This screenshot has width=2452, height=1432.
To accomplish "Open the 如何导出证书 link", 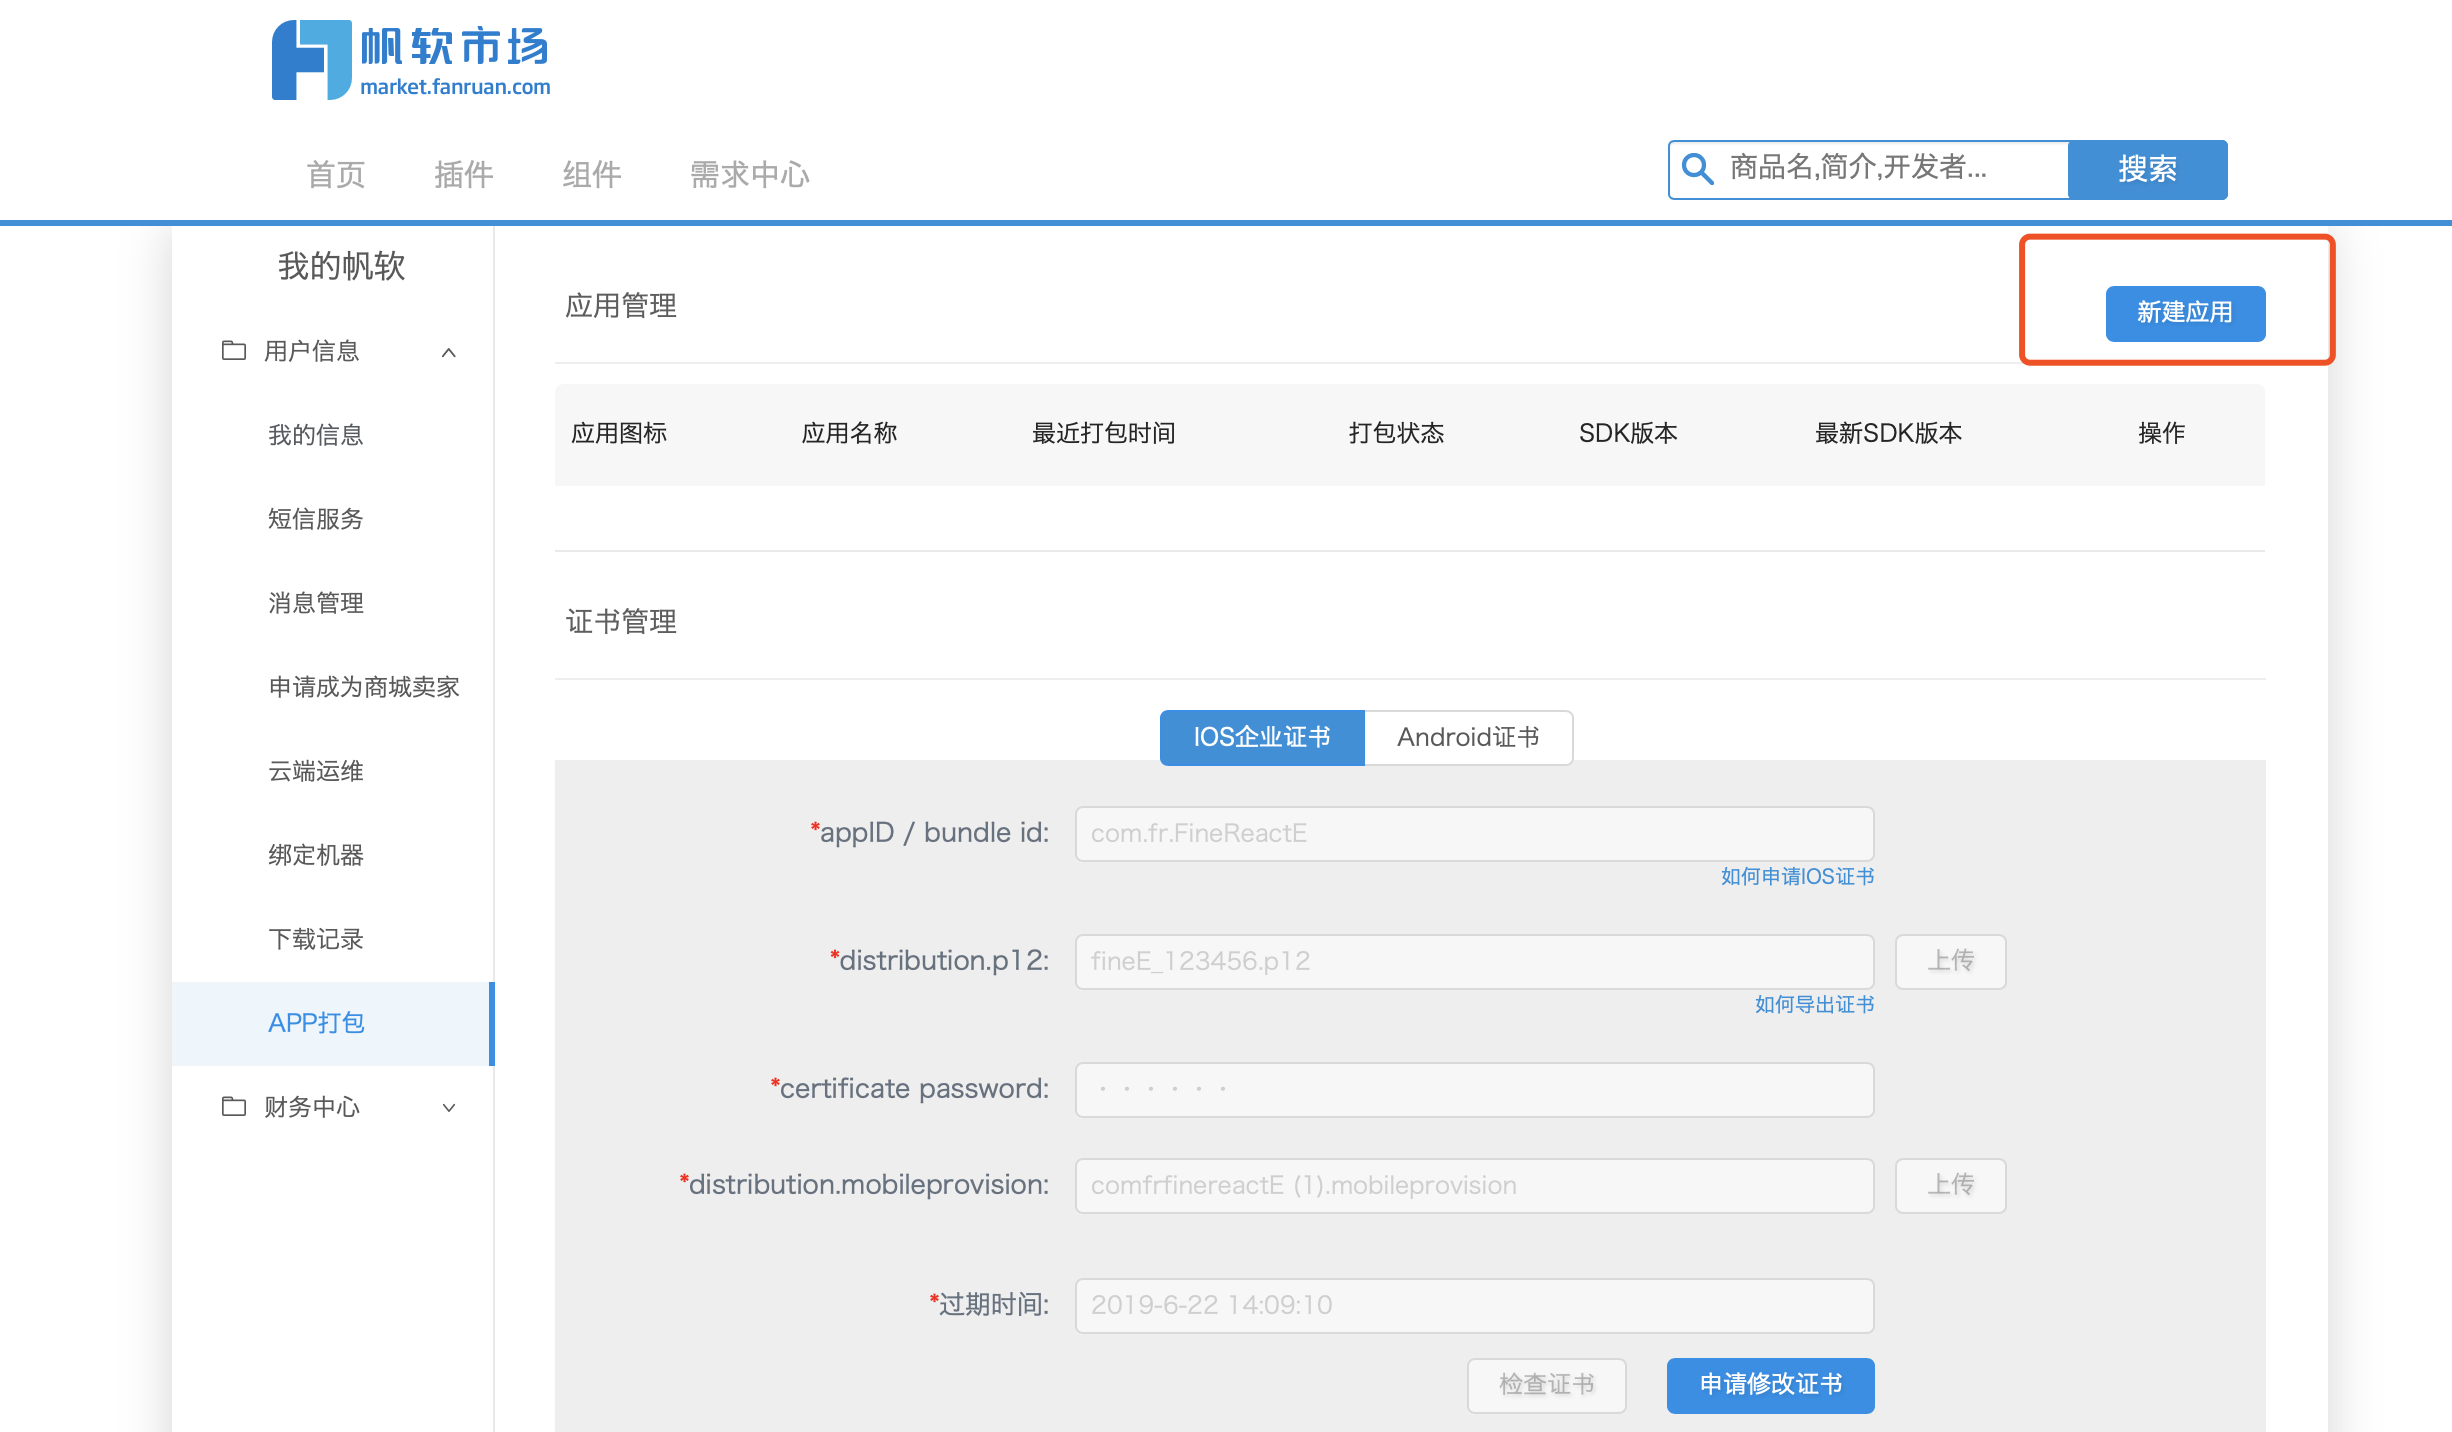I will 1814,1005.
